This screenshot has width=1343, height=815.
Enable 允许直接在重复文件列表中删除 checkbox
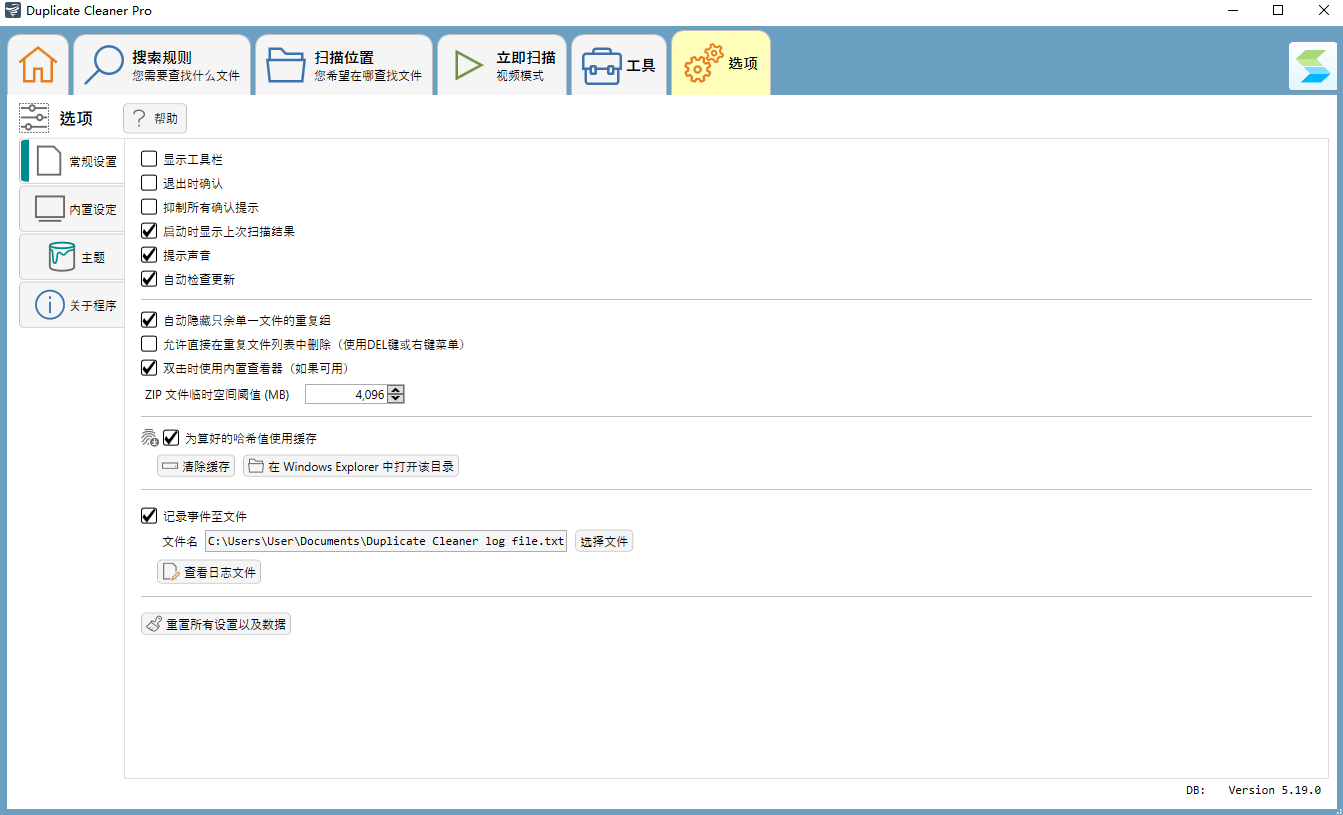(149, 344)
